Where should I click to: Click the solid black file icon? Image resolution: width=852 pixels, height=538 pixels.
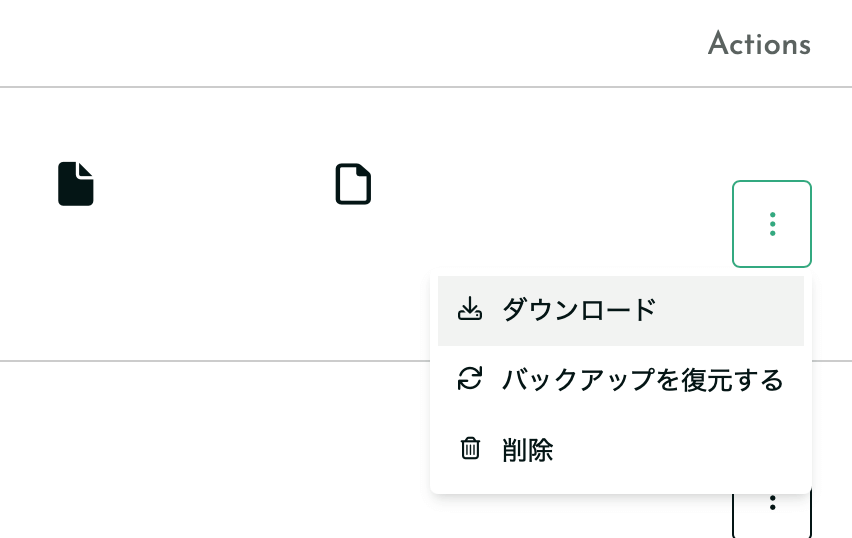76,184
